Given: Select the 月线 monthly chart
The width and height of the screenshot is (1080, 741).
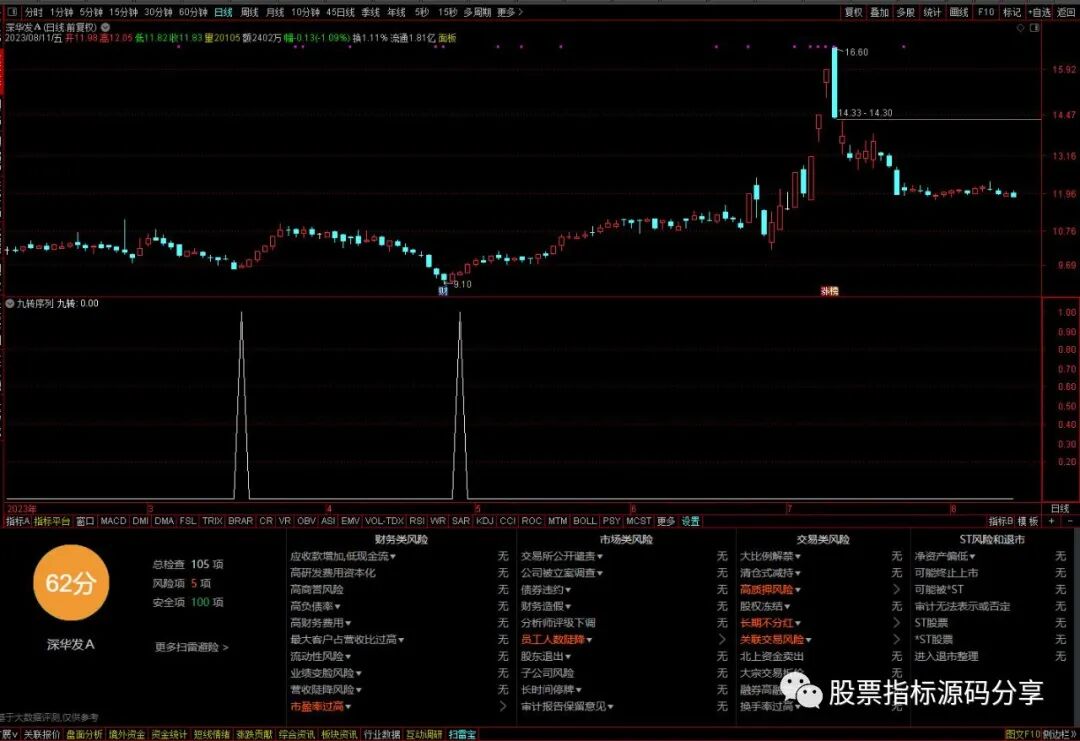Looking at the screenshot, I should 275,12.
